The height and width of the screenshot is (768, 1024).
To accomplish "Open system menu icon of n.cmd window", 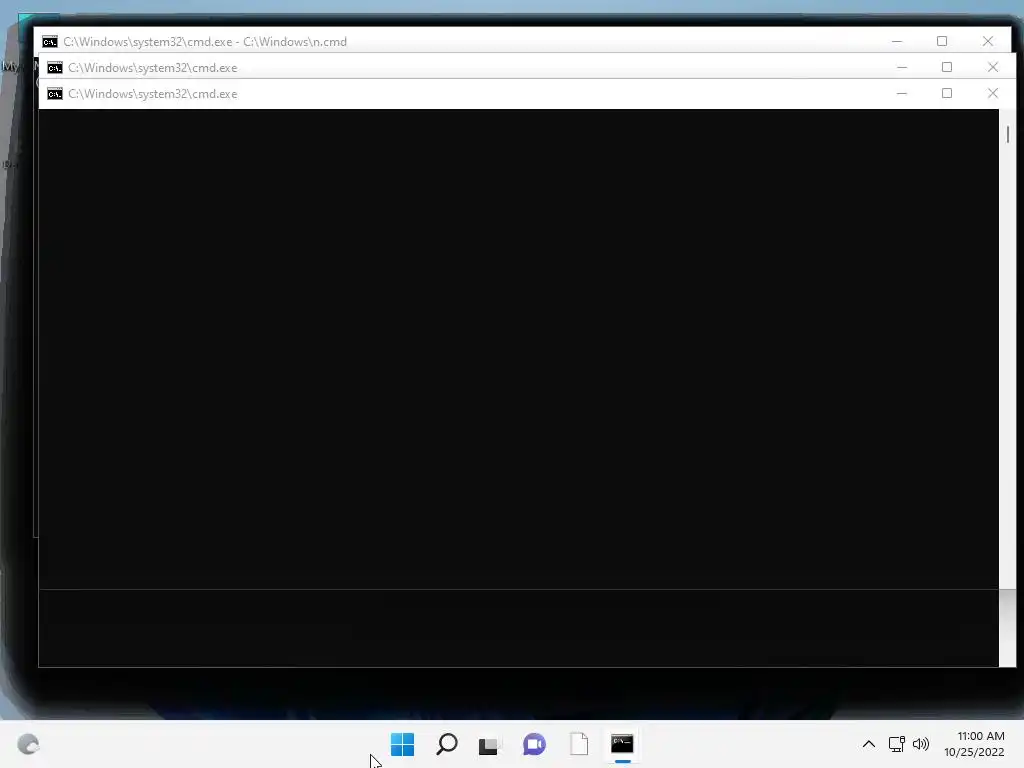I will 50,42.
